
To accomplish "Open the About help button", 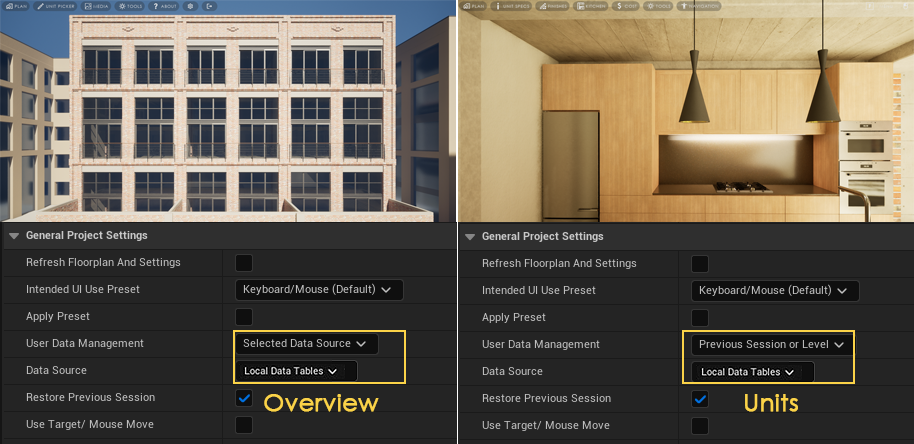I will pos(162,6).
